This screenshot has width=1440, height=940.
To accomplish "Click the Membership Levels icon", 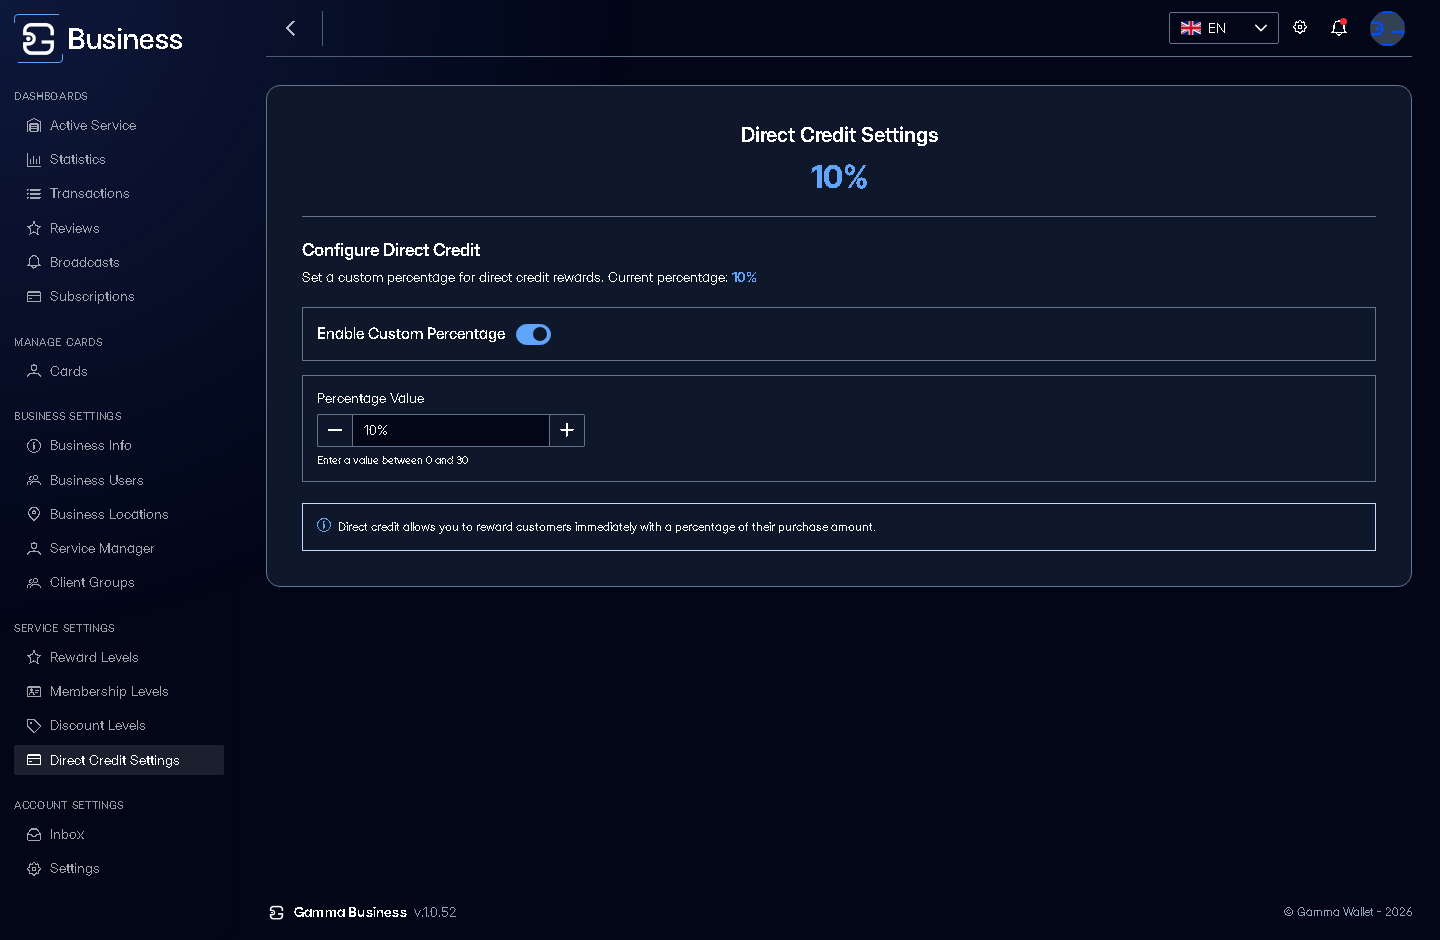I will coord(34,692).
